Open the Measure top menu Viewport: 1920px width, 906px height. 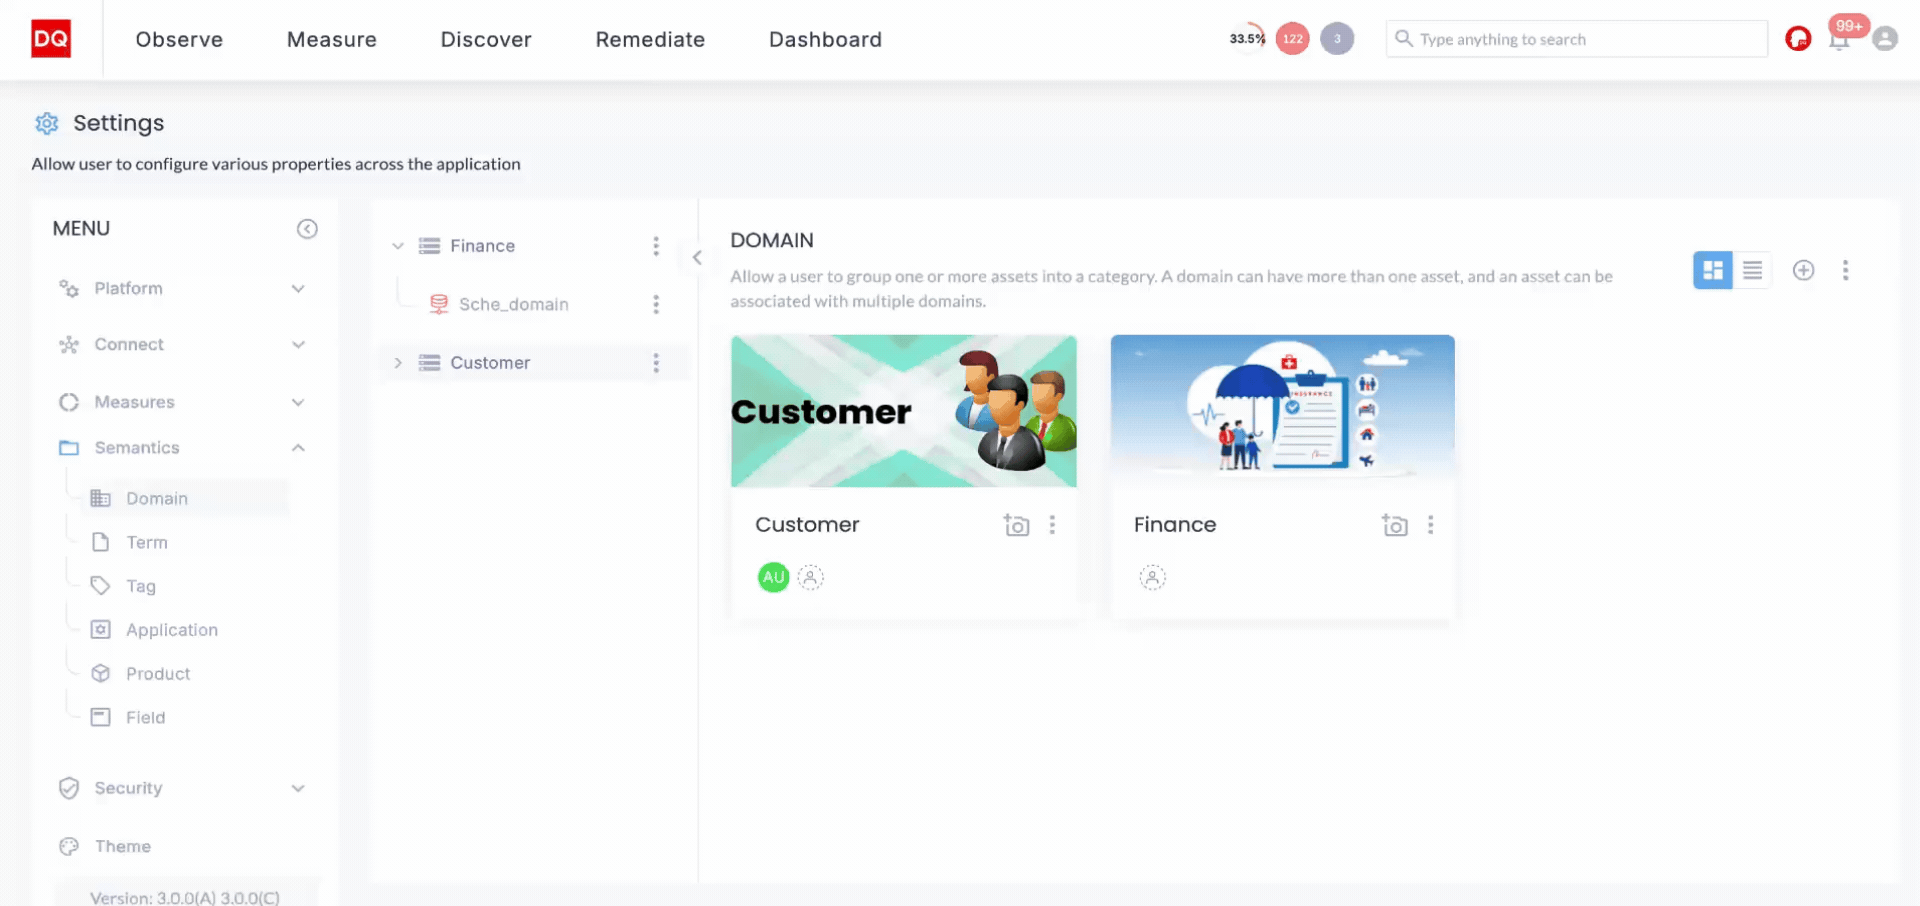332,39
